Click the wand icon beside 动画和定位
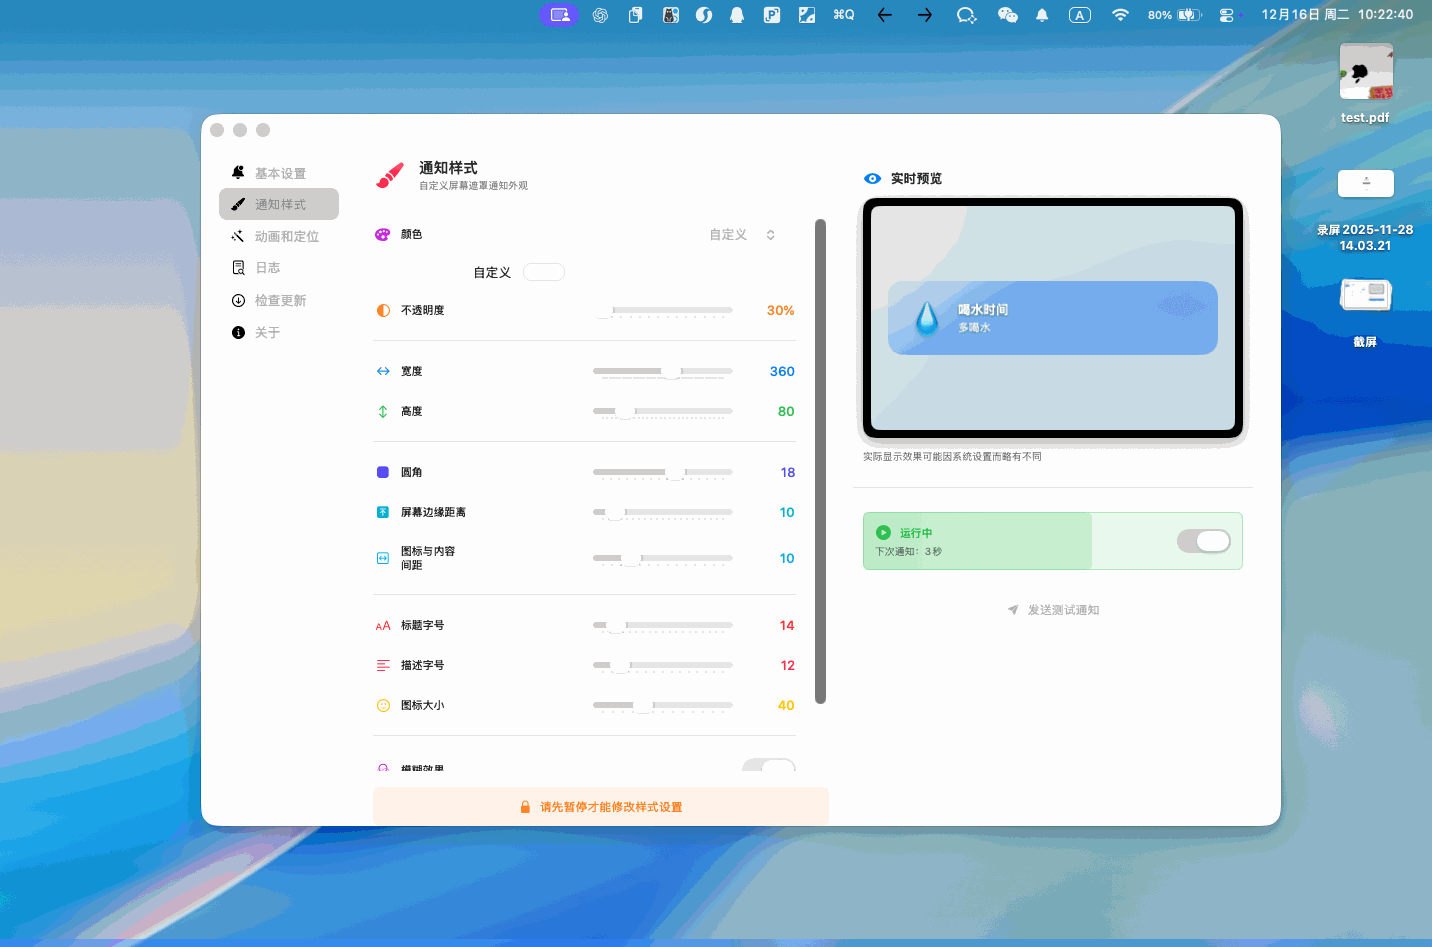The height and width of the screenshot is (947, 1432). point(238,236)
